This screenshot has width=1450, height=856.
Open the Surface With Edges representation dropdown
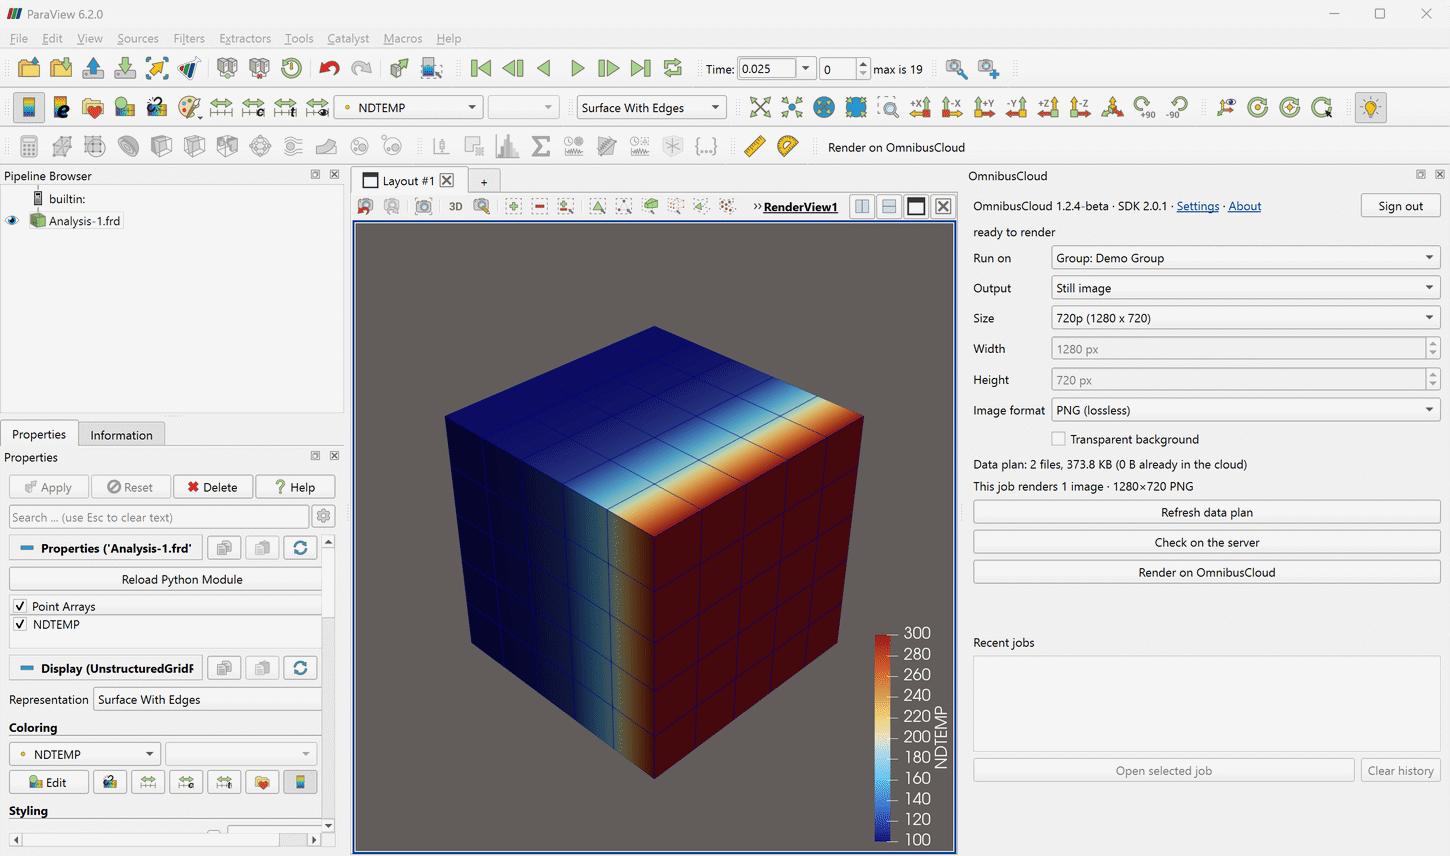click(651, 108)
